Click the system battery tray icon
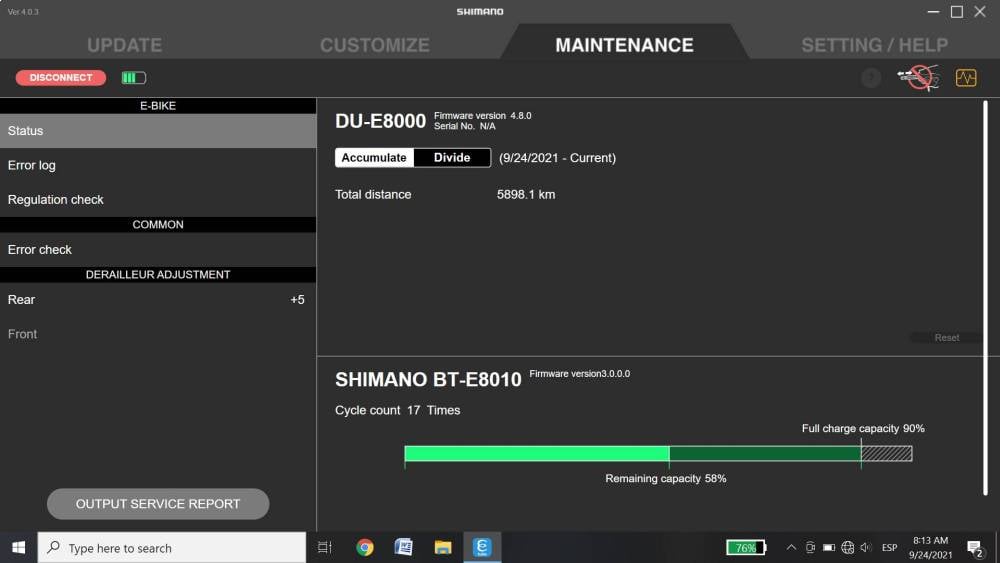The image size is (1000, 563). pos(828,548)
